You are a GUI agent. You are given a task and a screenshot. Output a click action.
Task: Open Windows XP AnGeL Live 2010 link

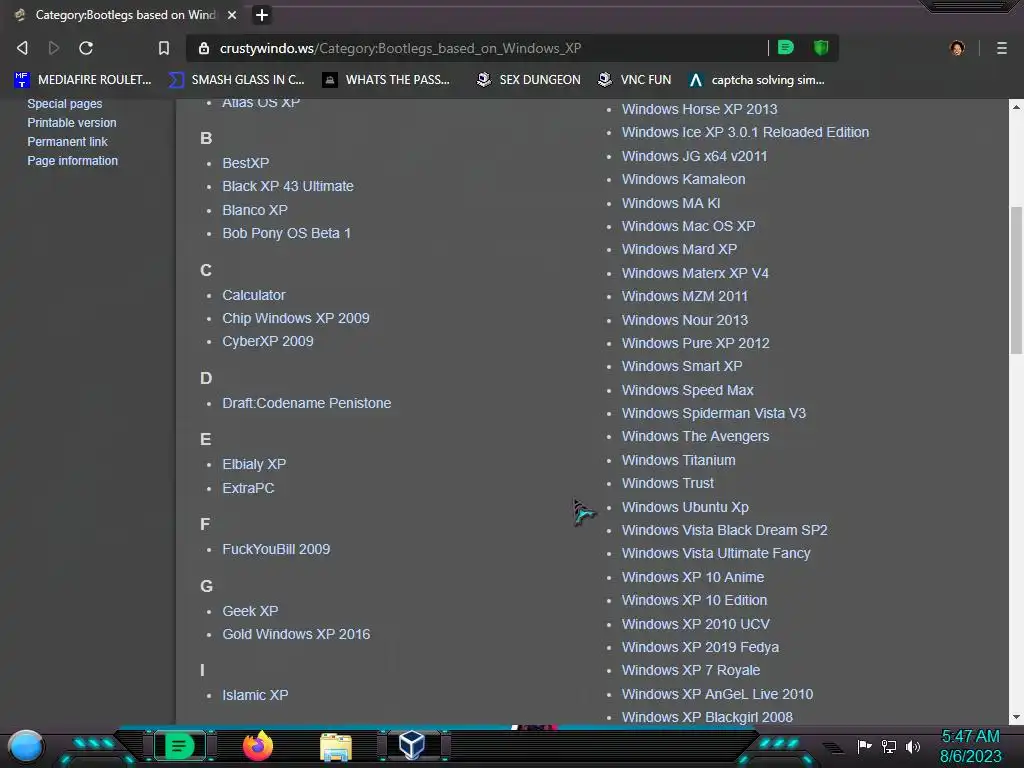(717, 694)
